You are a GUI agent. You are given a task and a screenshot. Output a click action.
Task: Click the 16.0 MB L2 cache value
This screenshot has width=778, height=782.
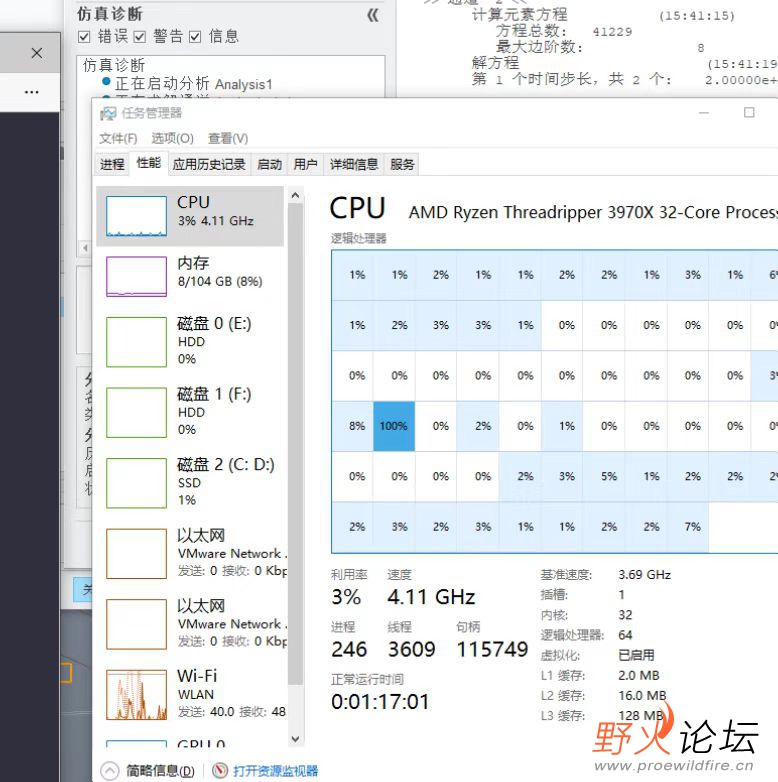pyautogui.click(x=642, y=695)
